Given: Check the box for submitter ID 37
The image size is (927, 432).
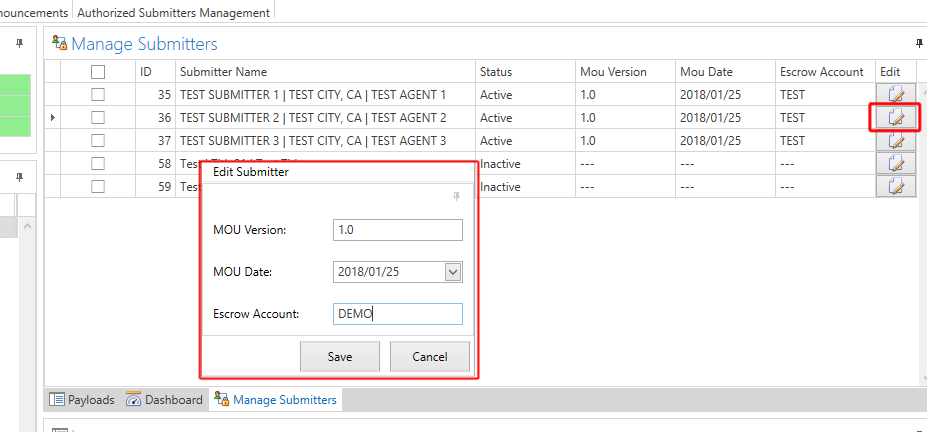Looking at the screenshot, I should click(98, 140).
